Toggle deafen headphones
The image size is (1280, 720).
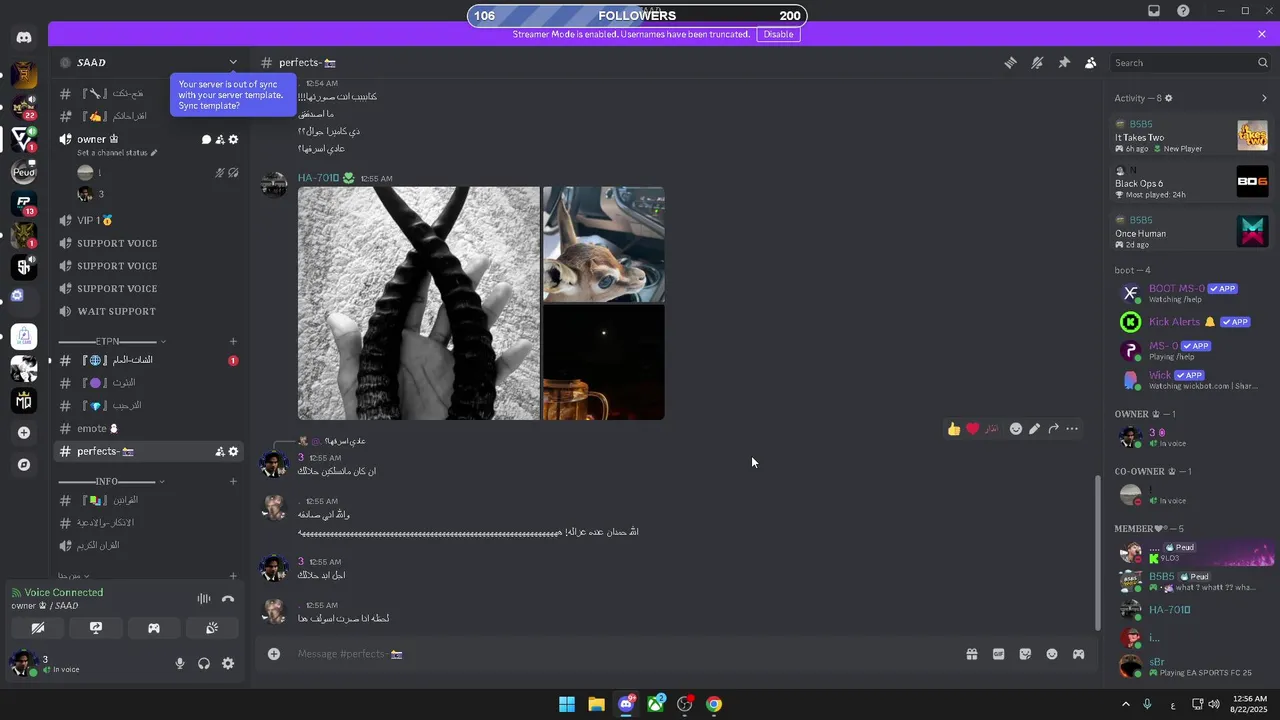204,663
